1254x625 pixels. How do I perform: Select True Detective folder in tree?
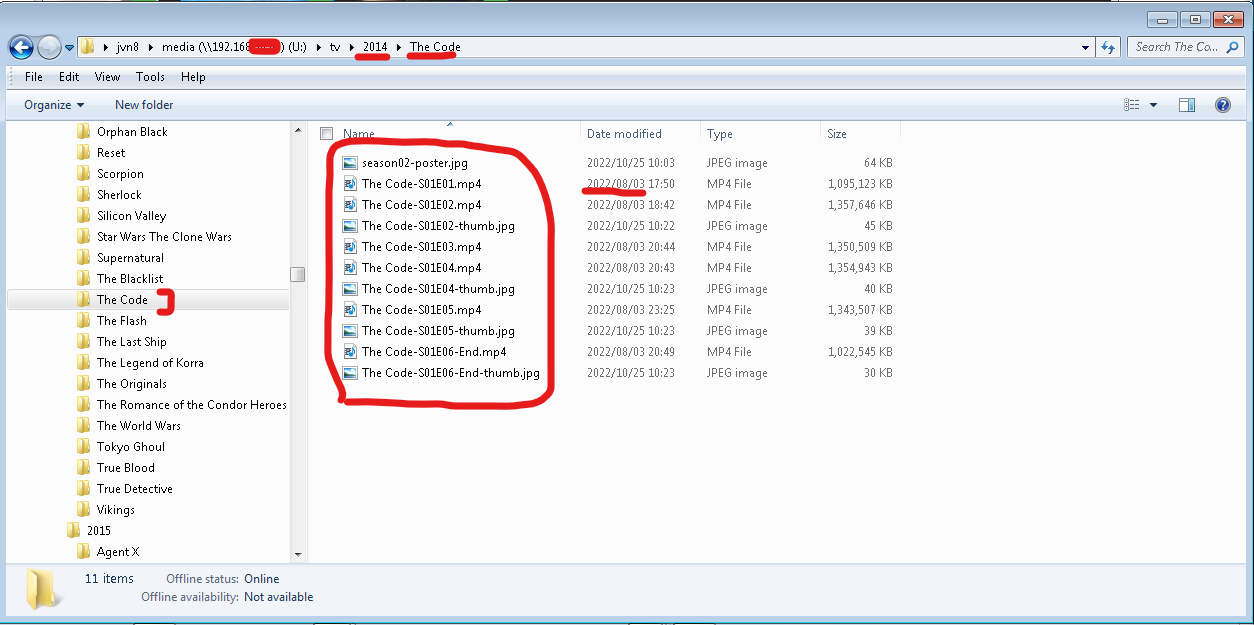click(x=134, y=489)
